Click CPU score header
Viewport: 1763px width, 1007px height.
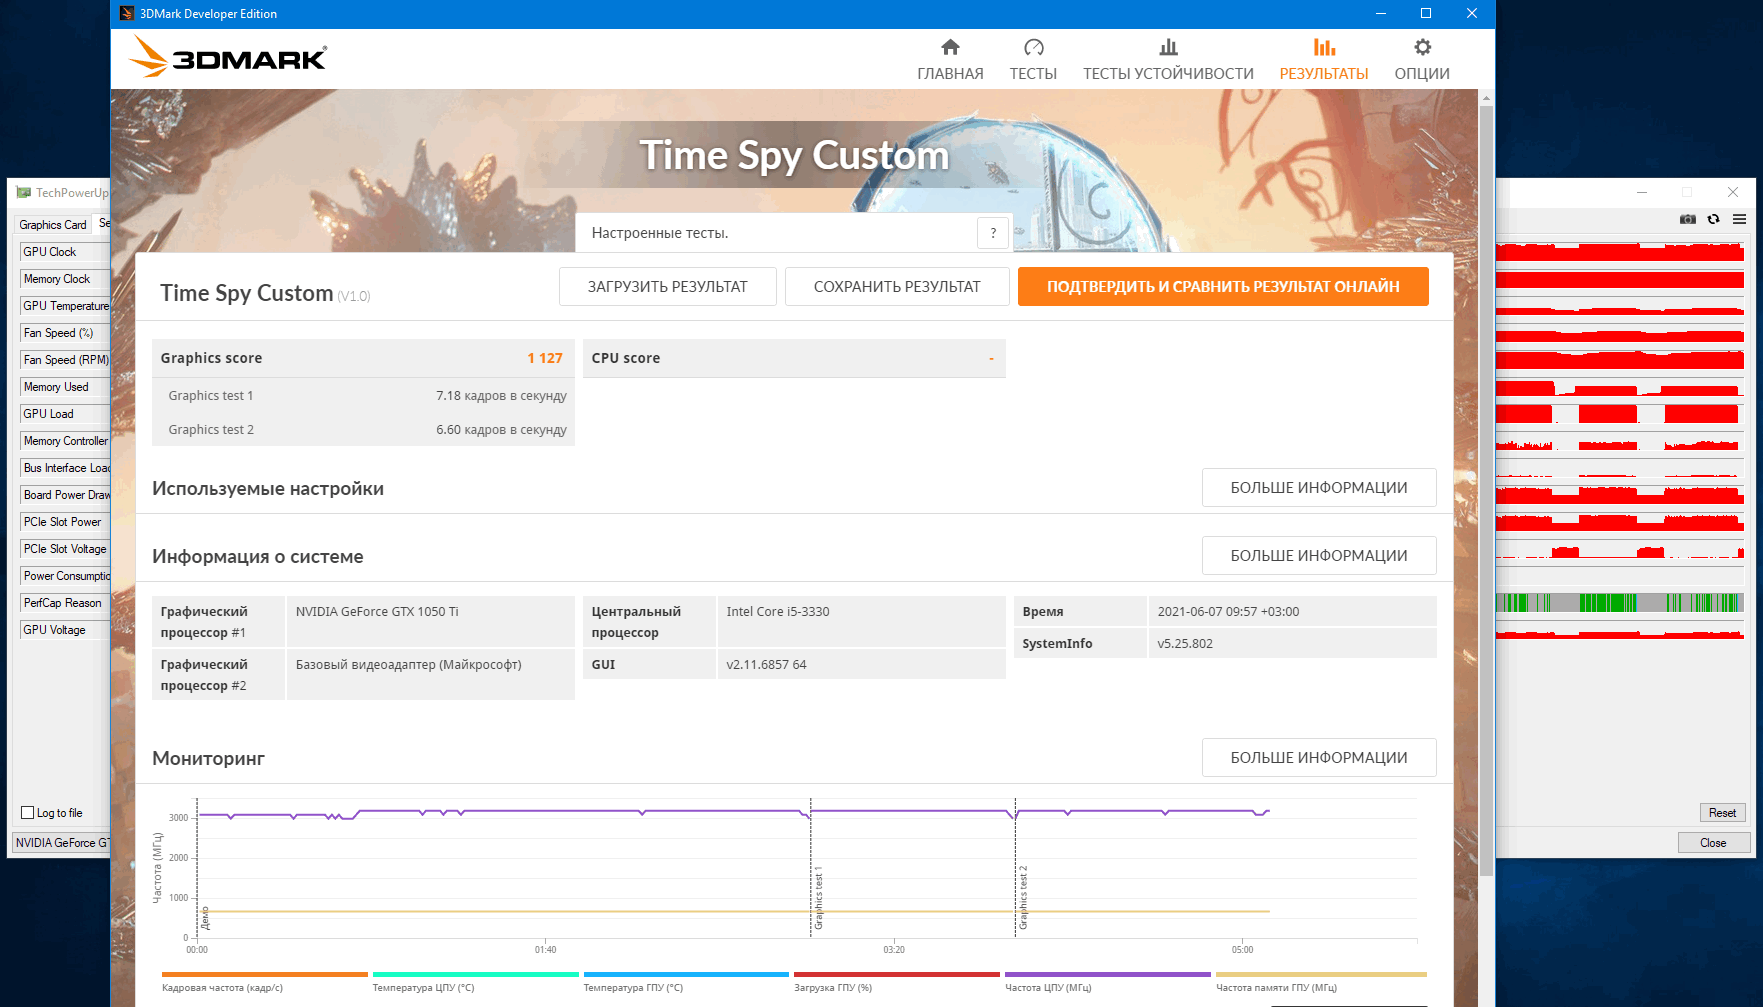tap(794, 358)
